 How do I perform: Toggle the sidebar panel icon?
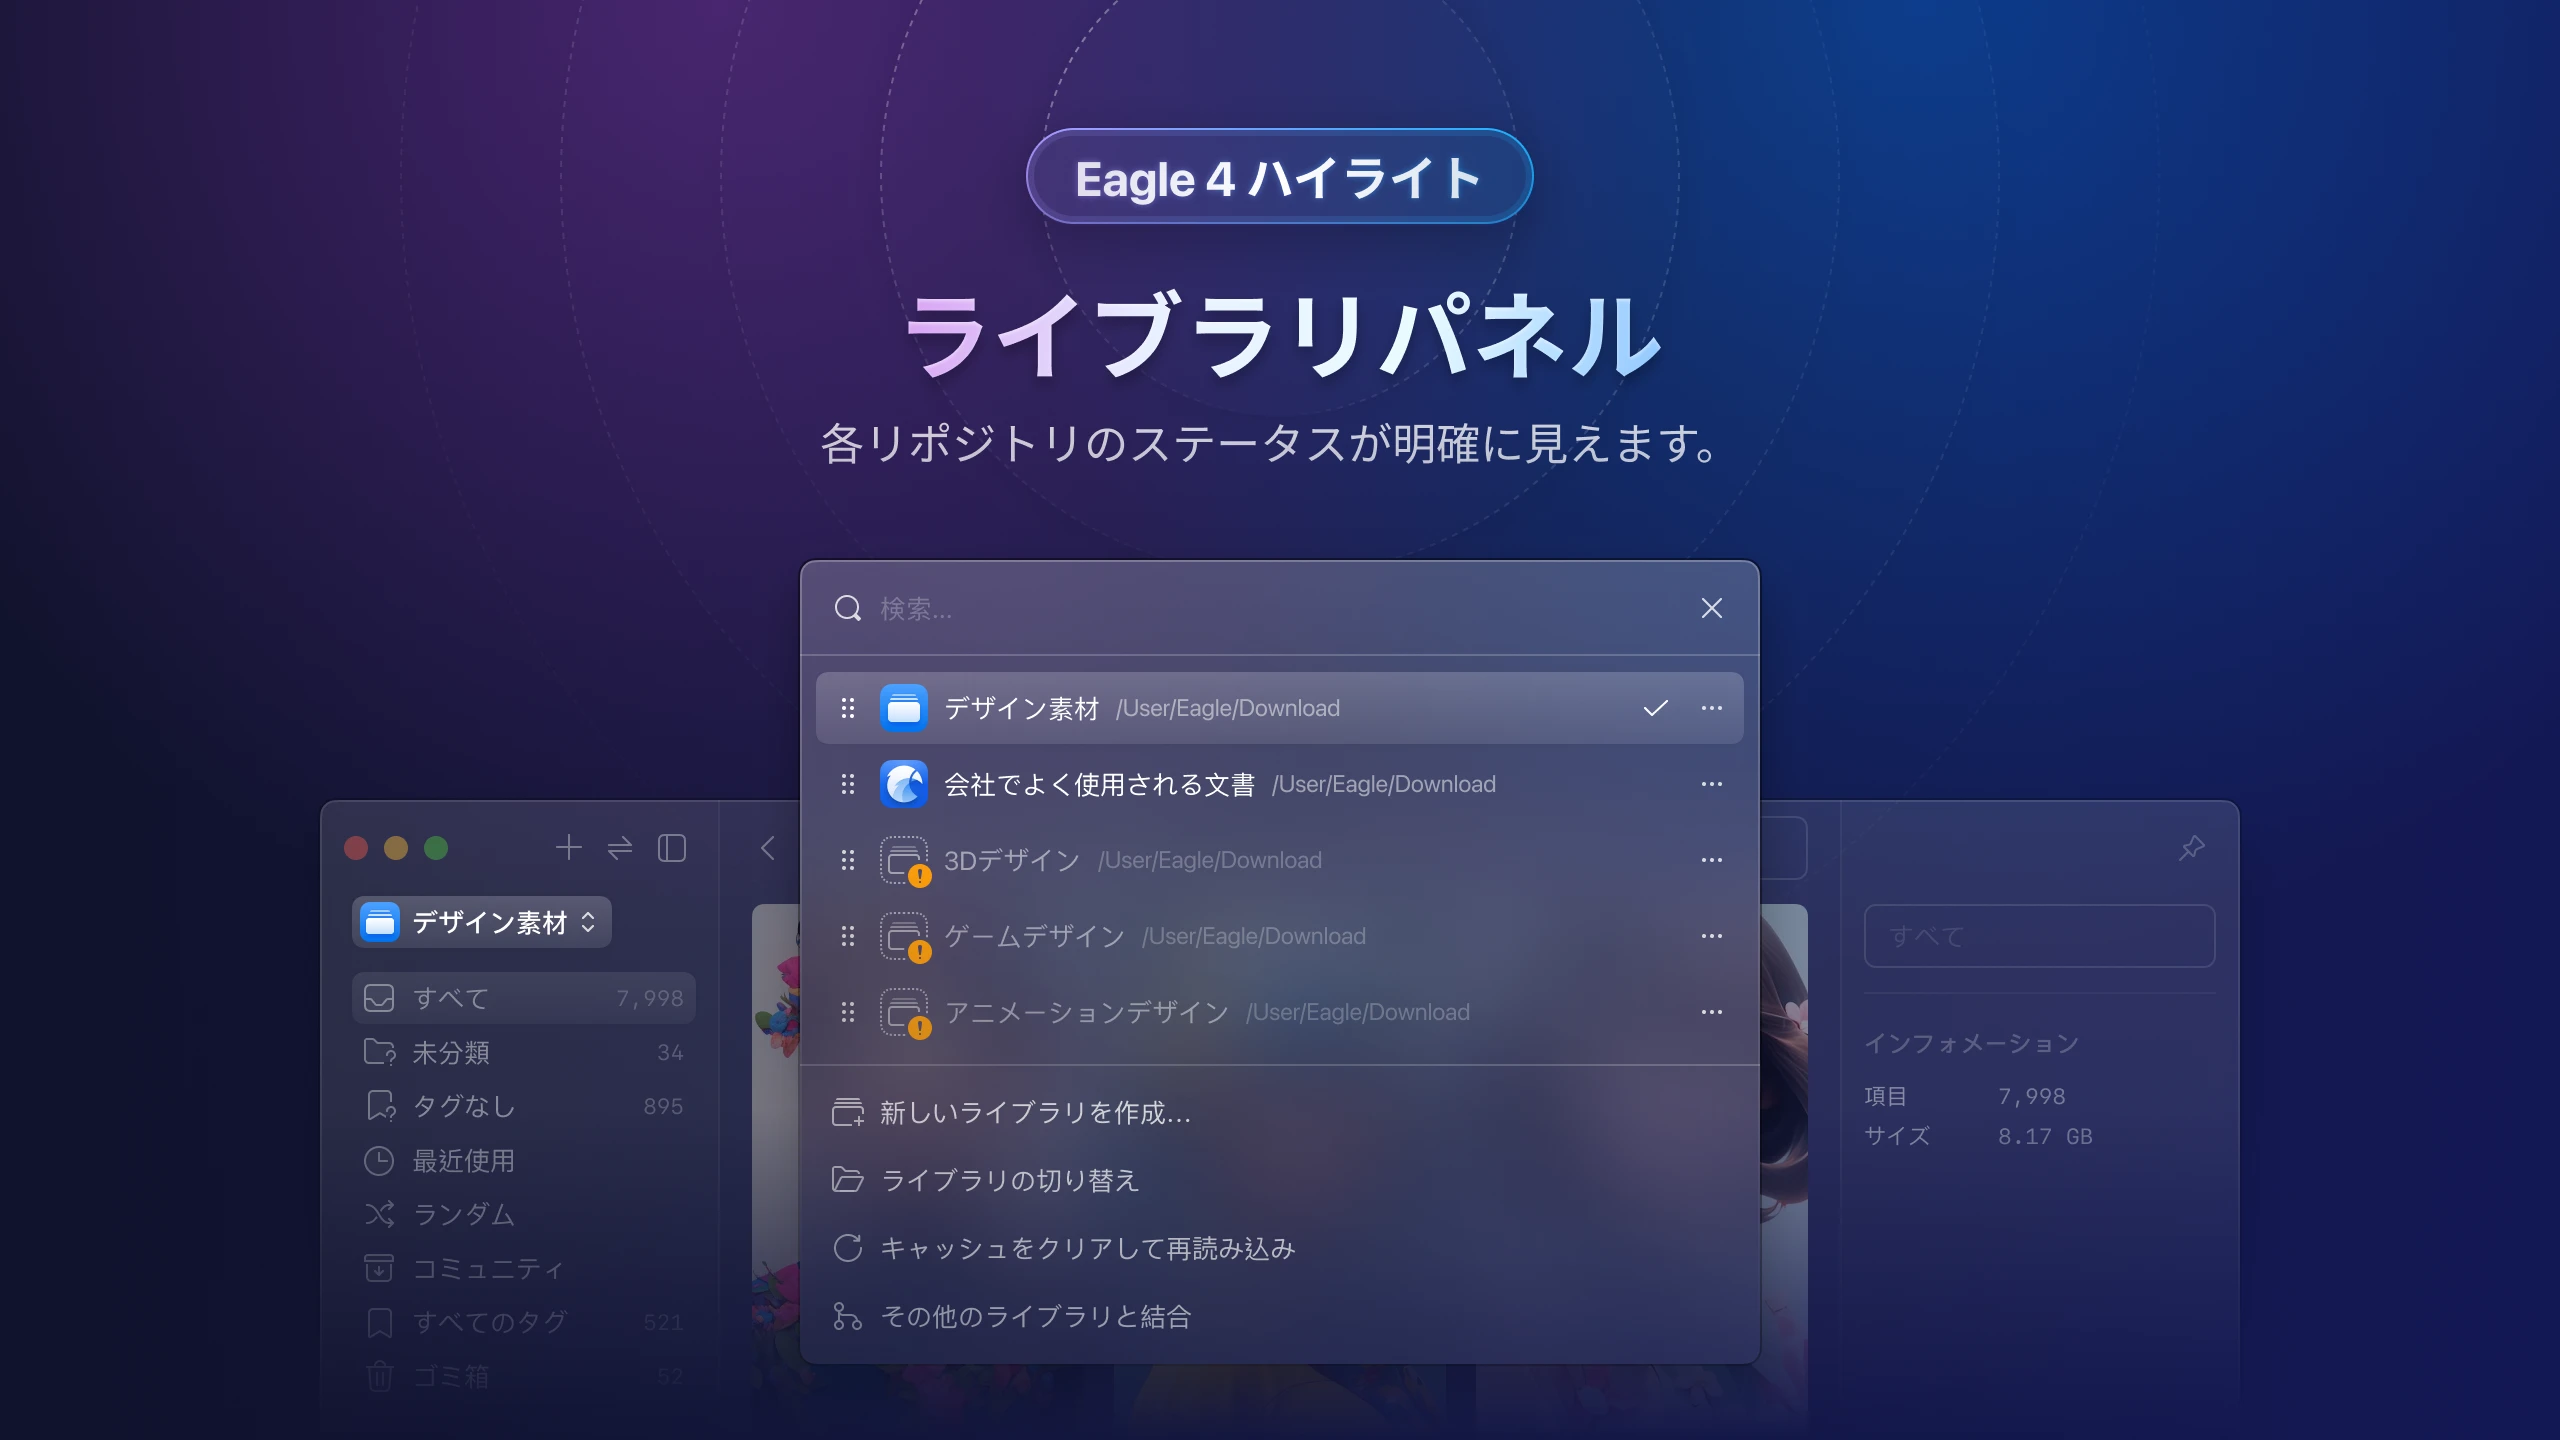[672, 848]
